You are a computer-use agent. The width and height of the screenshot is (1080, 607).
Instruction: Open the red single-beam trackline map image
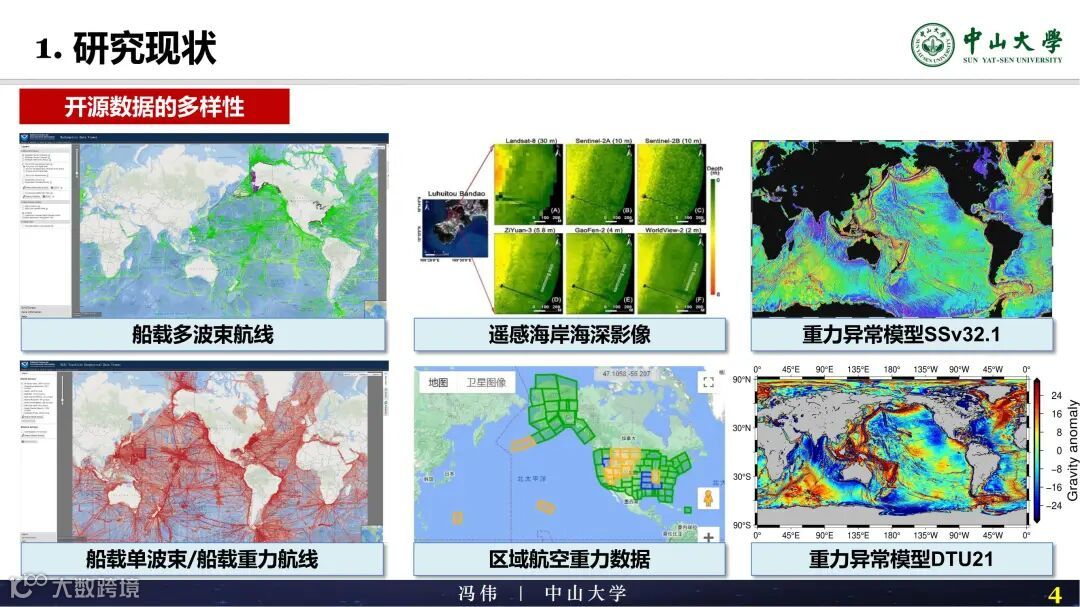[x=220, y=458]
